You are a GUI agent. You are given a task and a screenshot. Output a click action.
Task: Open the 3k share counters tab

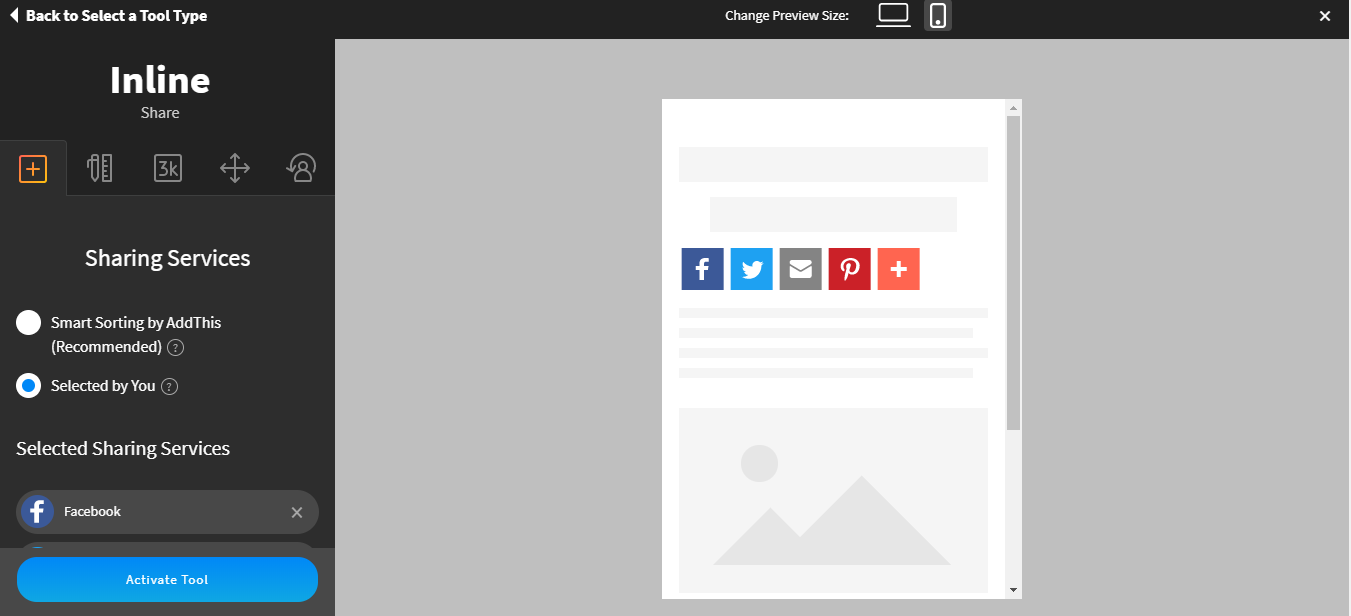click(x=167, y=168)
